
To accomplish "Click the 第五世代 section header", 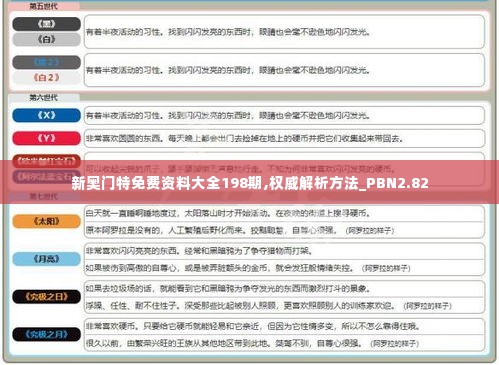I will [44, 6].
